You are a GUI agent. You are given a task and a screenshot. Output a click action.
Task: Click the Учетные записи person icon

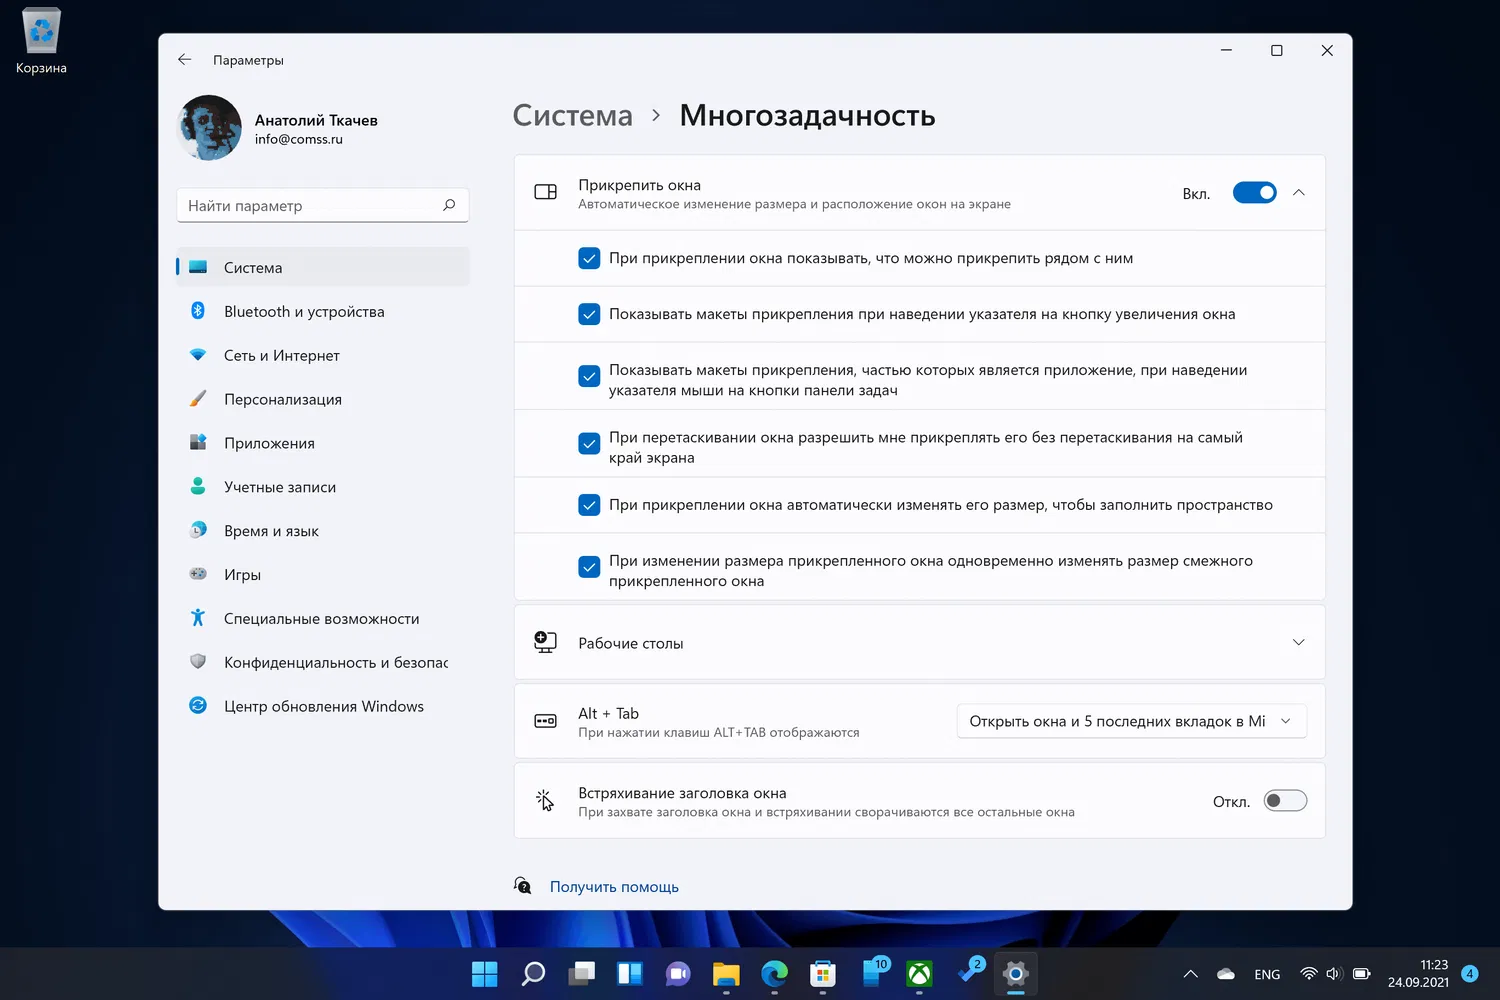198,487
